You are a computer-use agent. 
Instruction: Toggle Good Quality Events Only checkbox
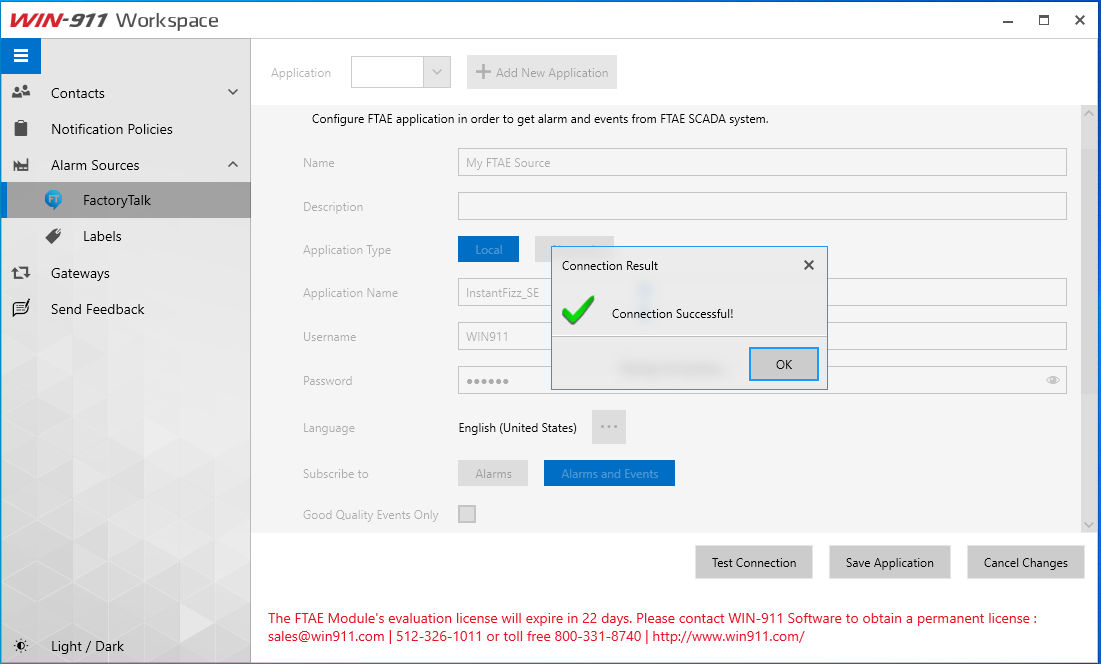pyautogui.click(x=467, y=514)
